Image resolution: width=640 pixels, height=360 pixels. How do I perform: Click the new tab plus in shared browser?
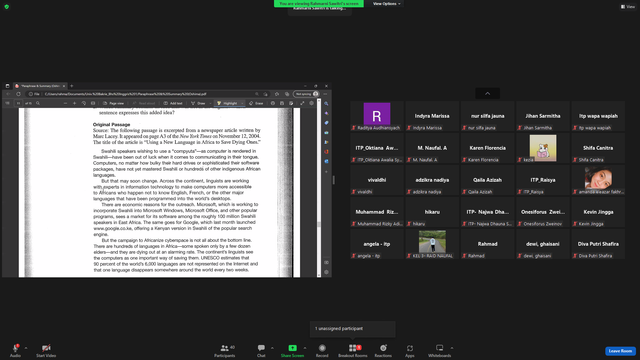72,86
